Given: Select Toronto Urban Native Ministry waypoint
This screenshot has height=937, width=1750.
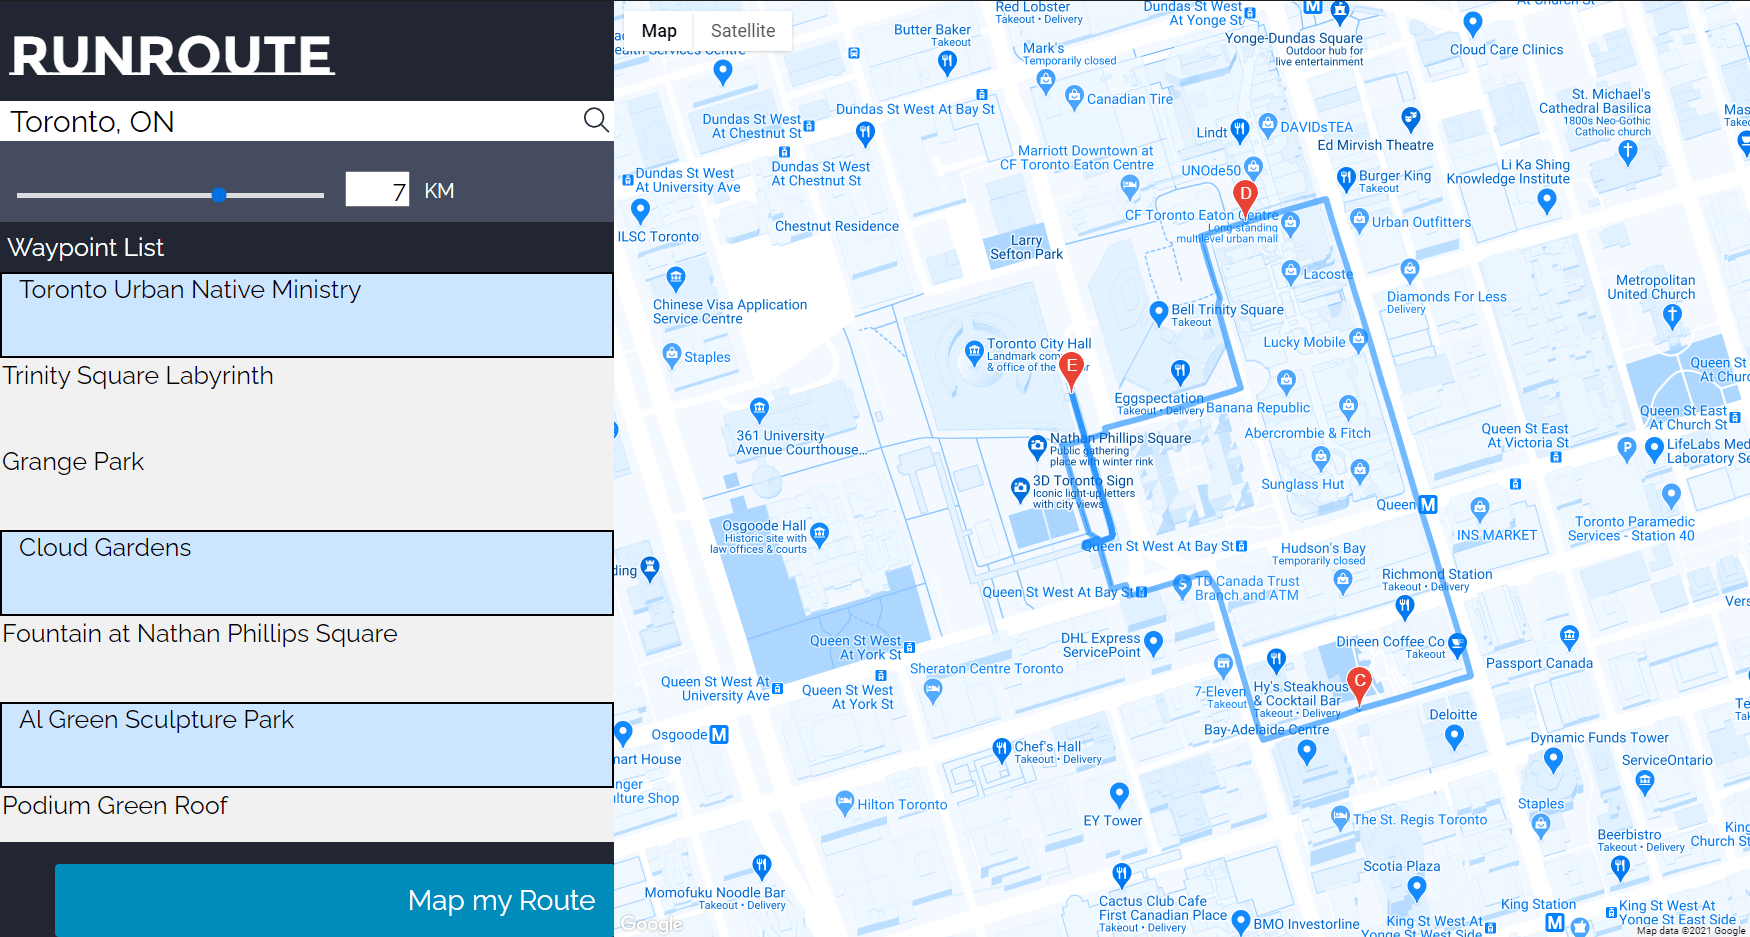Looking at the screenshot, I should [x=307, y=315].
